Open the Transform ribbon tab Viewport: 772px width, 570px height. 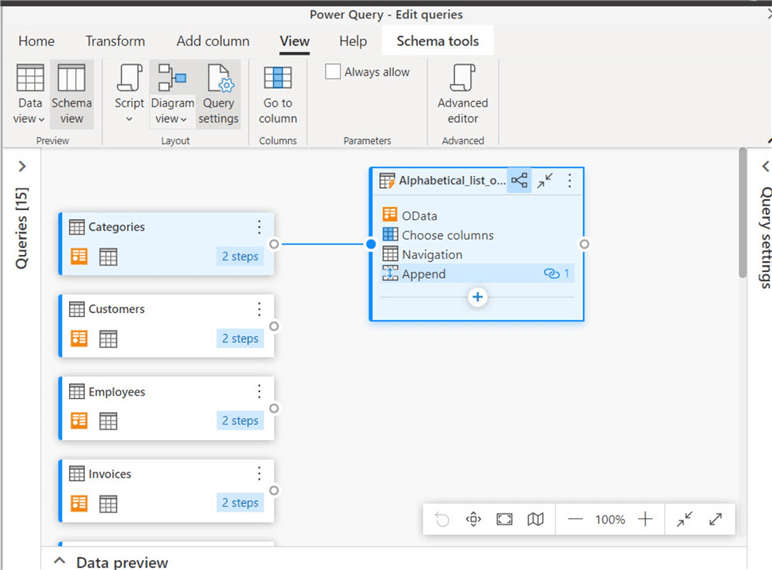coord(115,41)
